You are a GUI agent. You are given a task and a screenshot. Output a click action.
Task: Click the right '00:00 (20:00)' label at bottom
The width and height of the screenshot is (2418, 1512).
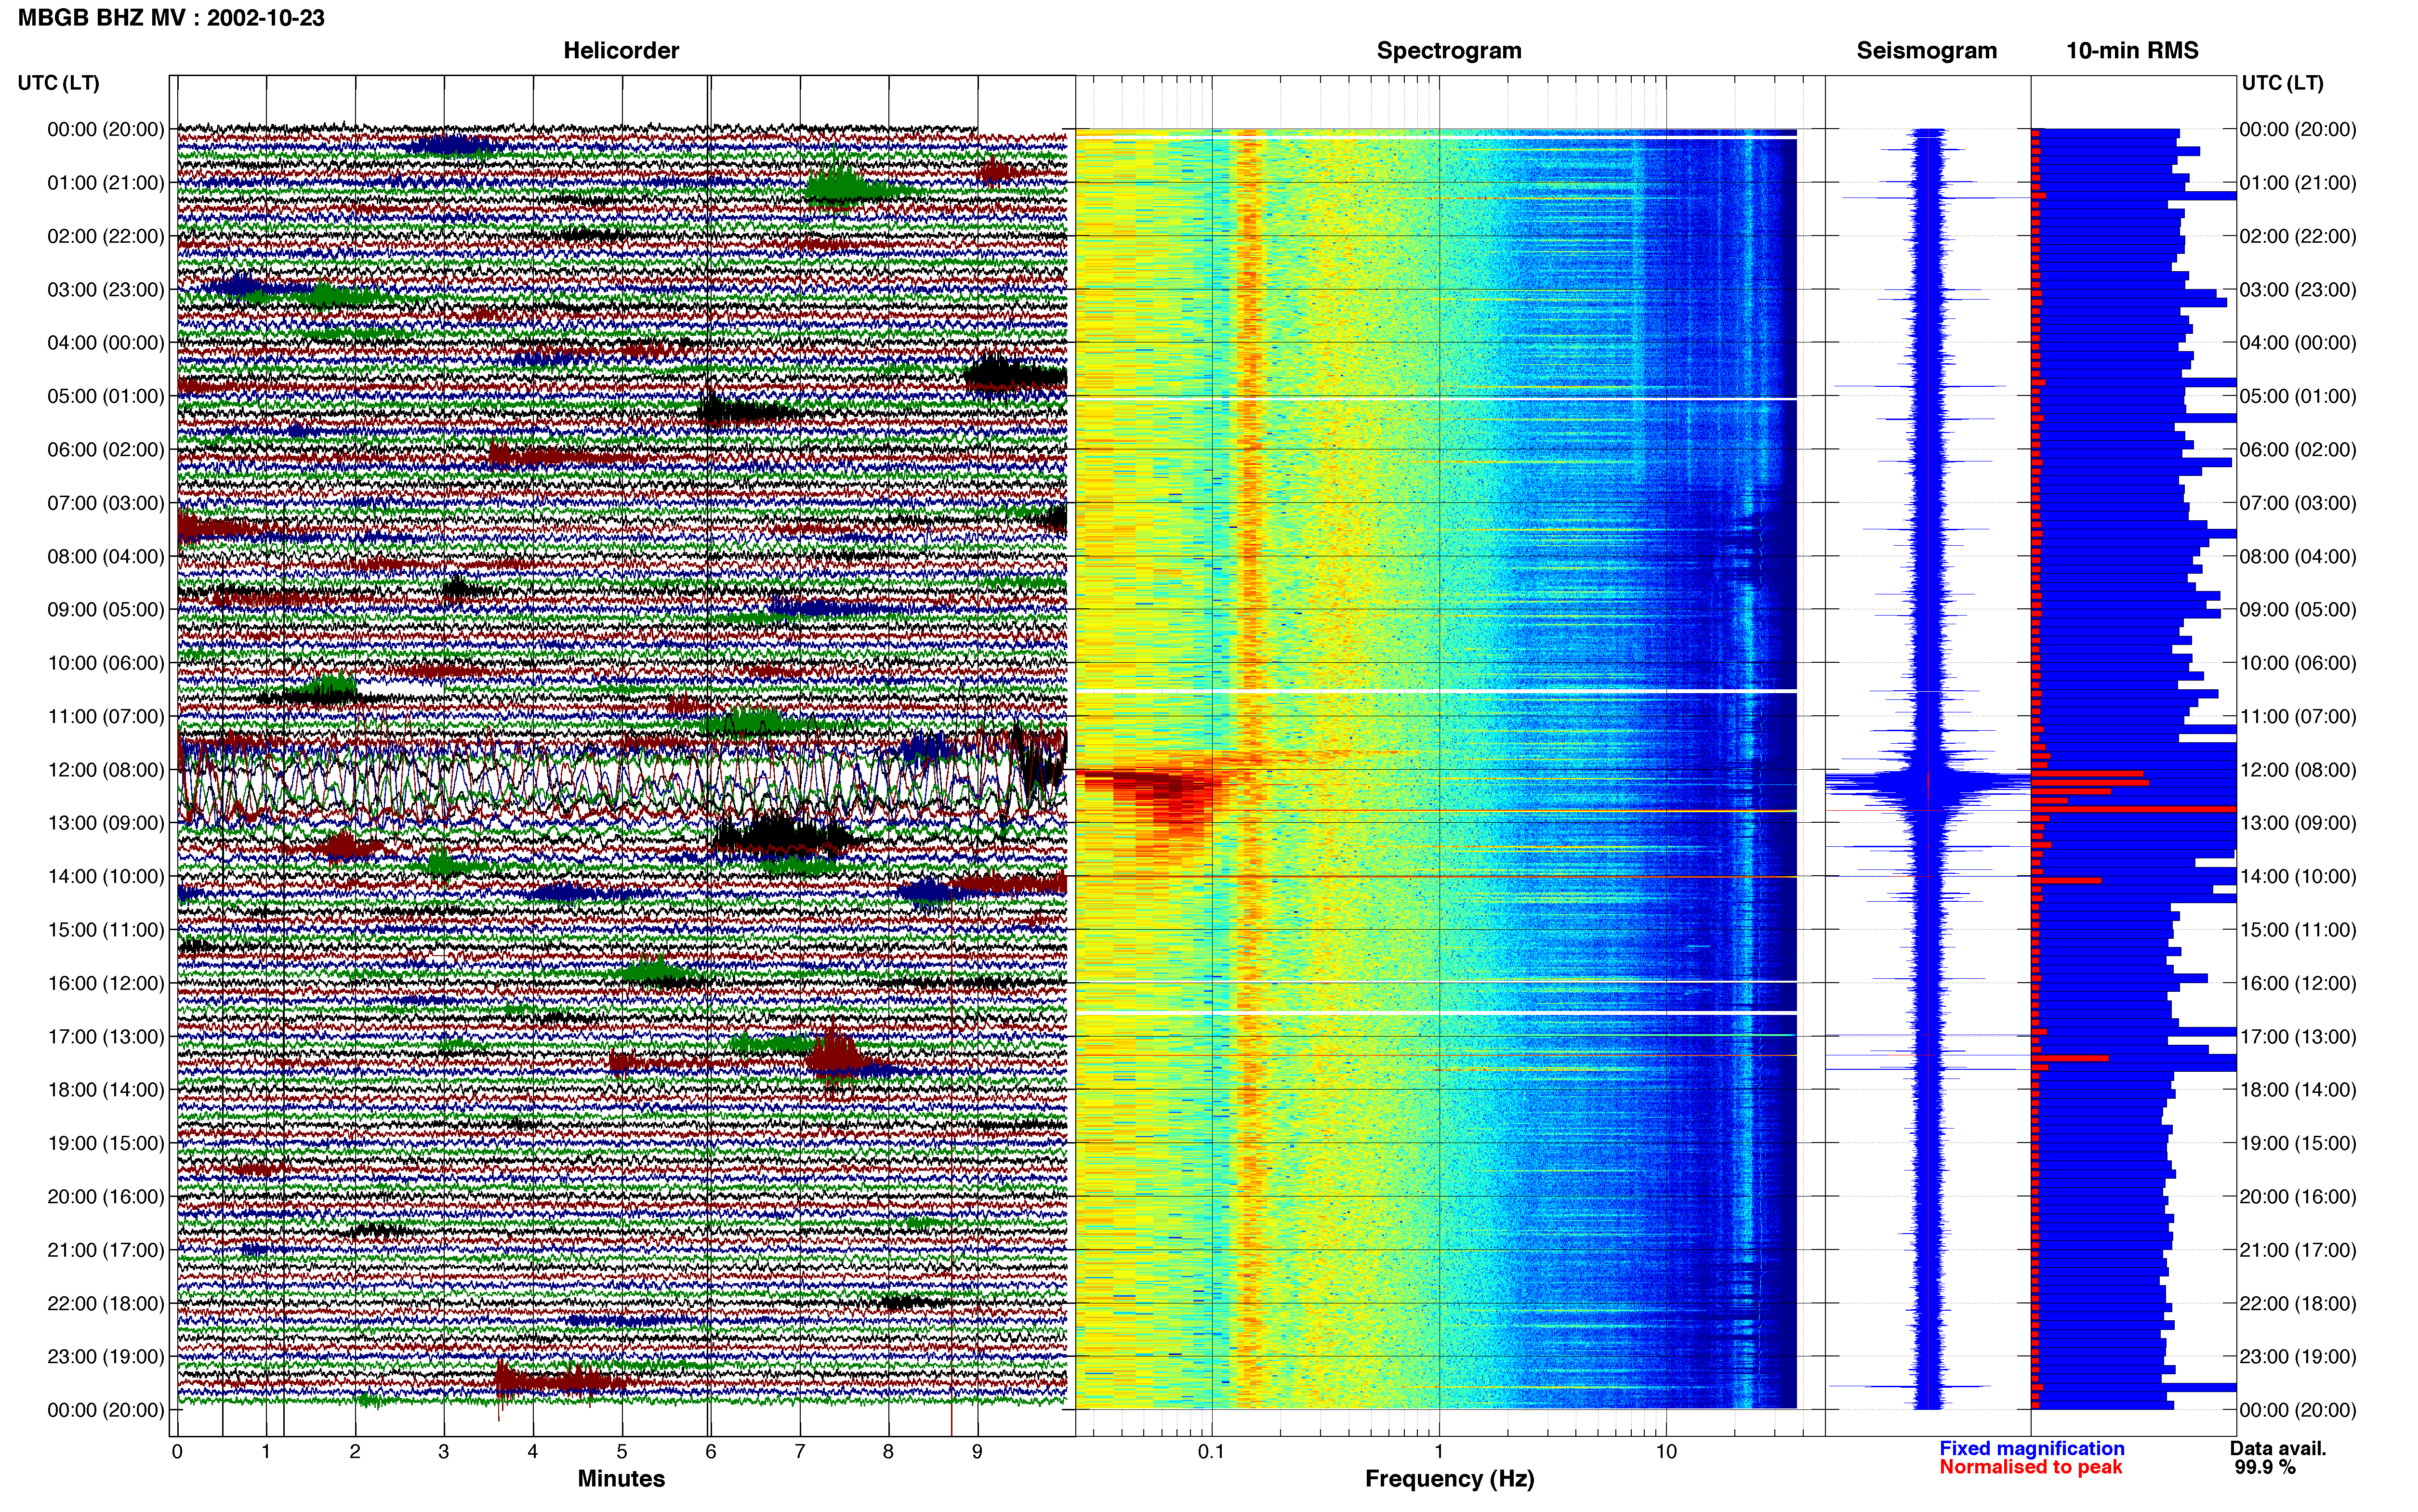(2298, 1410)
